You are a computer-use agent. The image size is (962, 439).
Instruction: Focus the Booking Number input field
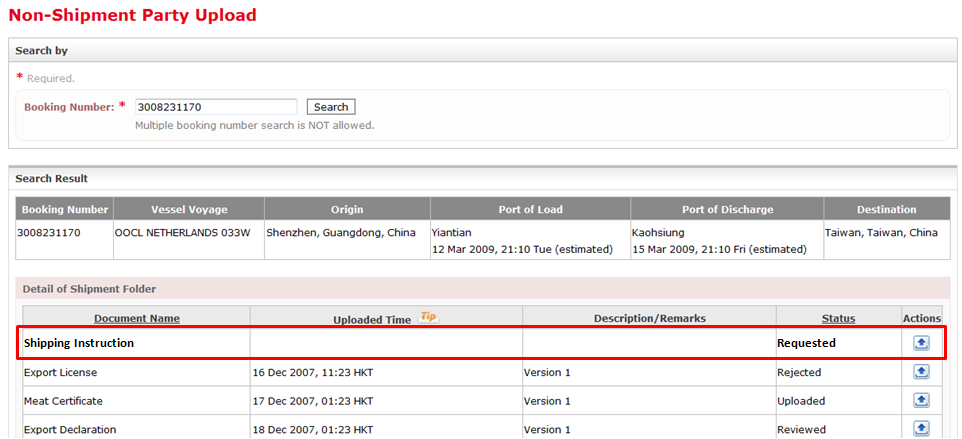tap(216, 107)
